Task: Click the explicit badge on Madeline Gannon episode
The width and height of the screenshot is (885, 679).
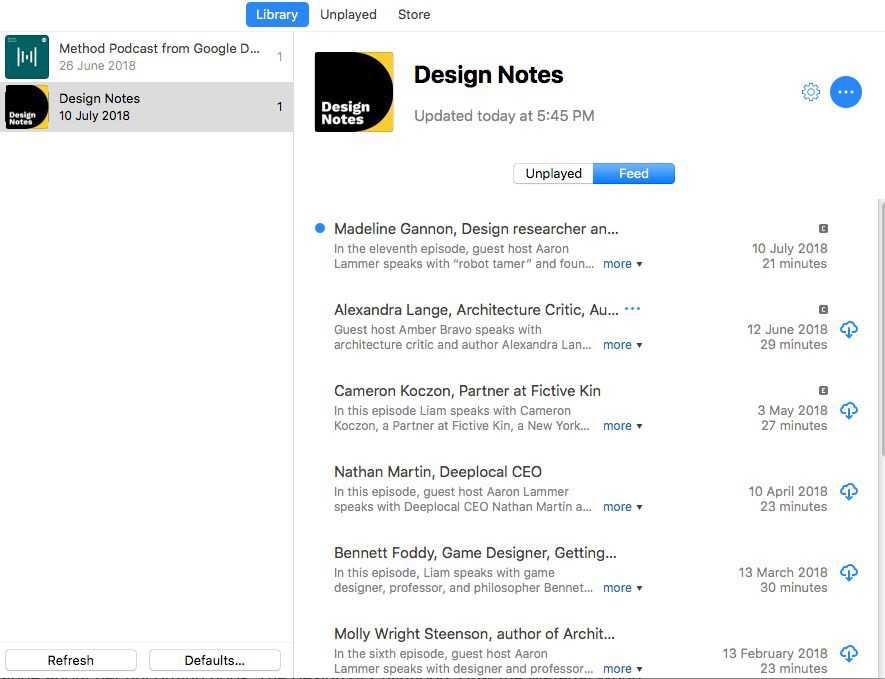Action: (823, 229)
